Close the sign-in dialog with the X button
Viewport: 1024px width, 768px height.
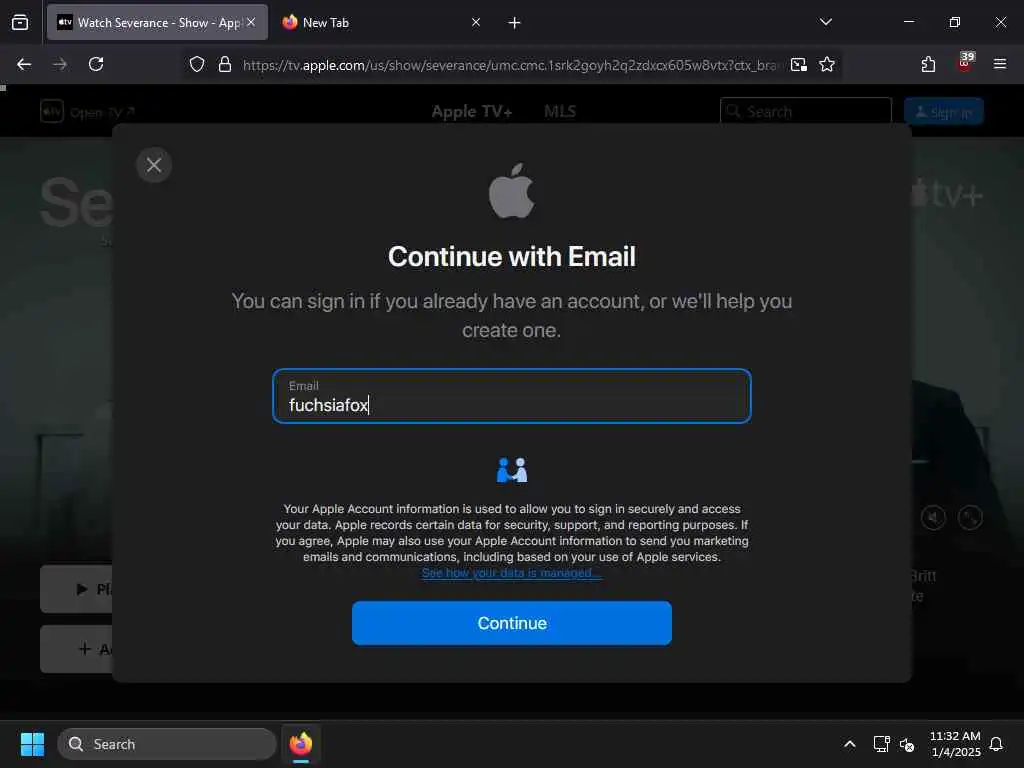[153, 165]
